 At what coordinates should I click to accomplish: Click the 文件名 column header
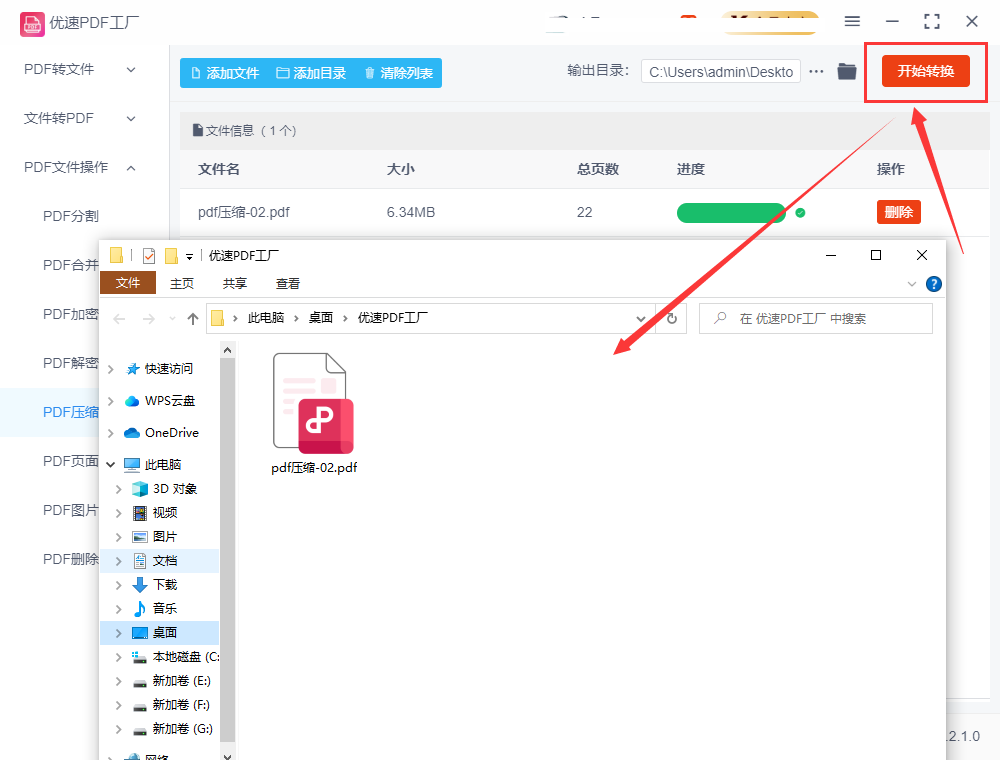[x=219, y=169]
